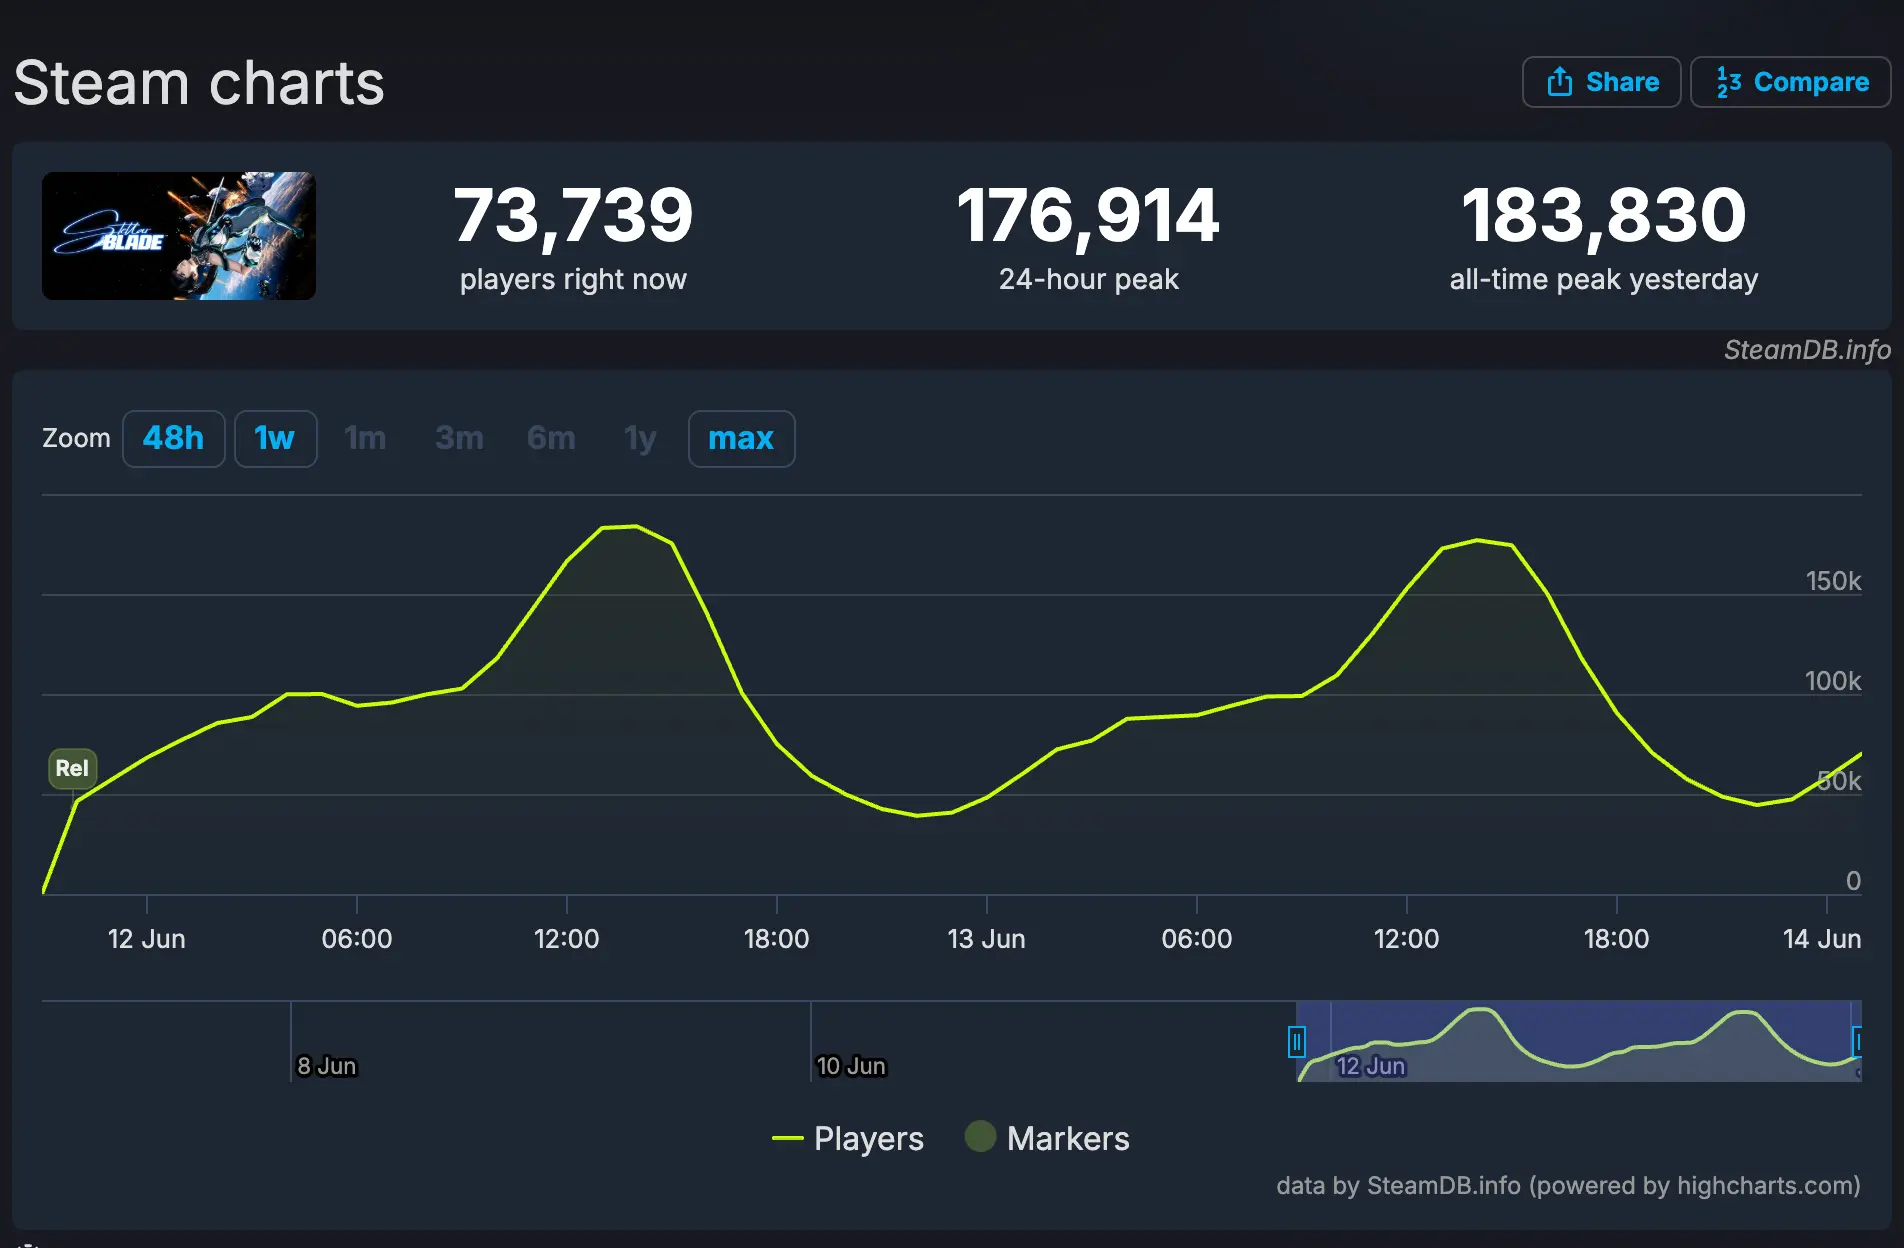This screenshot has width=1904, height=1248.
Task: Toggle the Markers series in legend
Action: (x=1047, y=1138)
